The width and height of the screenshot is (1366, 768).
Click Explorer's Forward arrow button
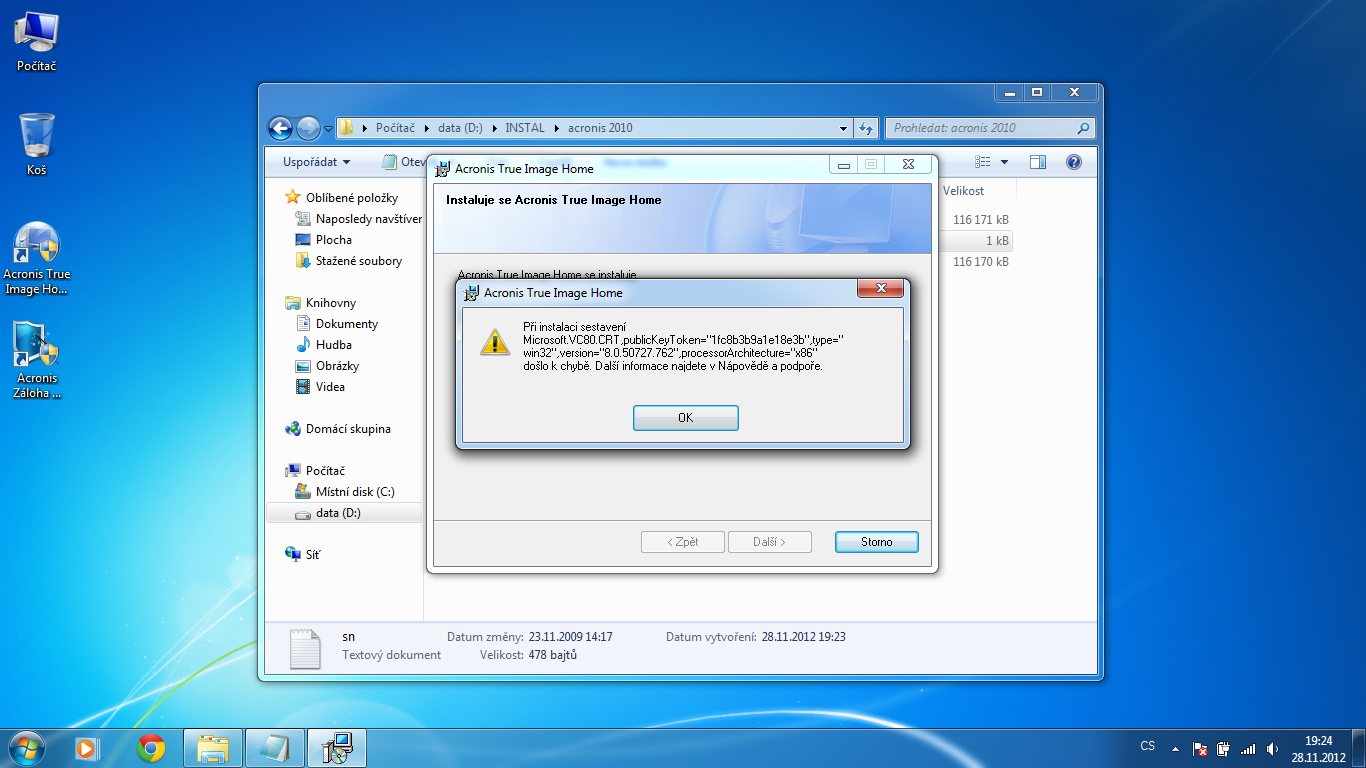point(308,128)
